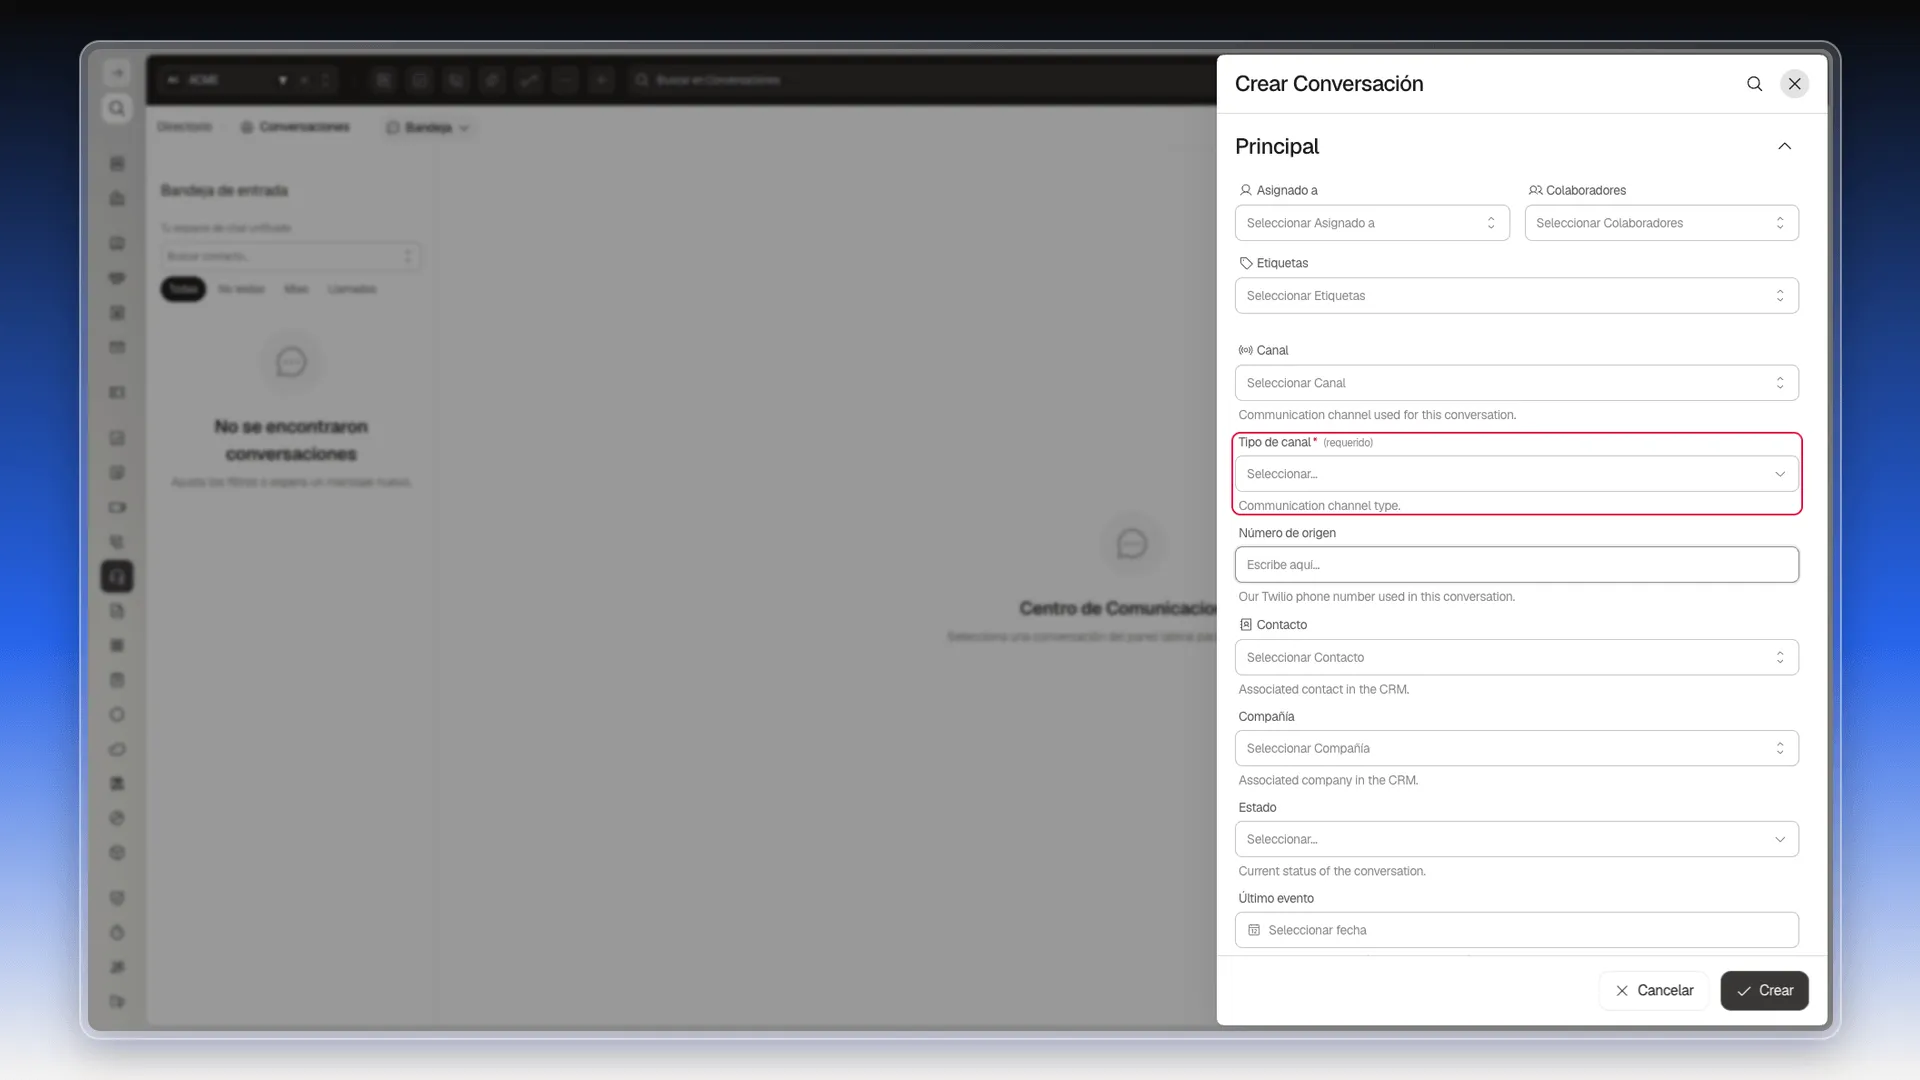Click the search icon in Crear Conversación header
Screen dimensions: 1920x1080
[1754, 84]
